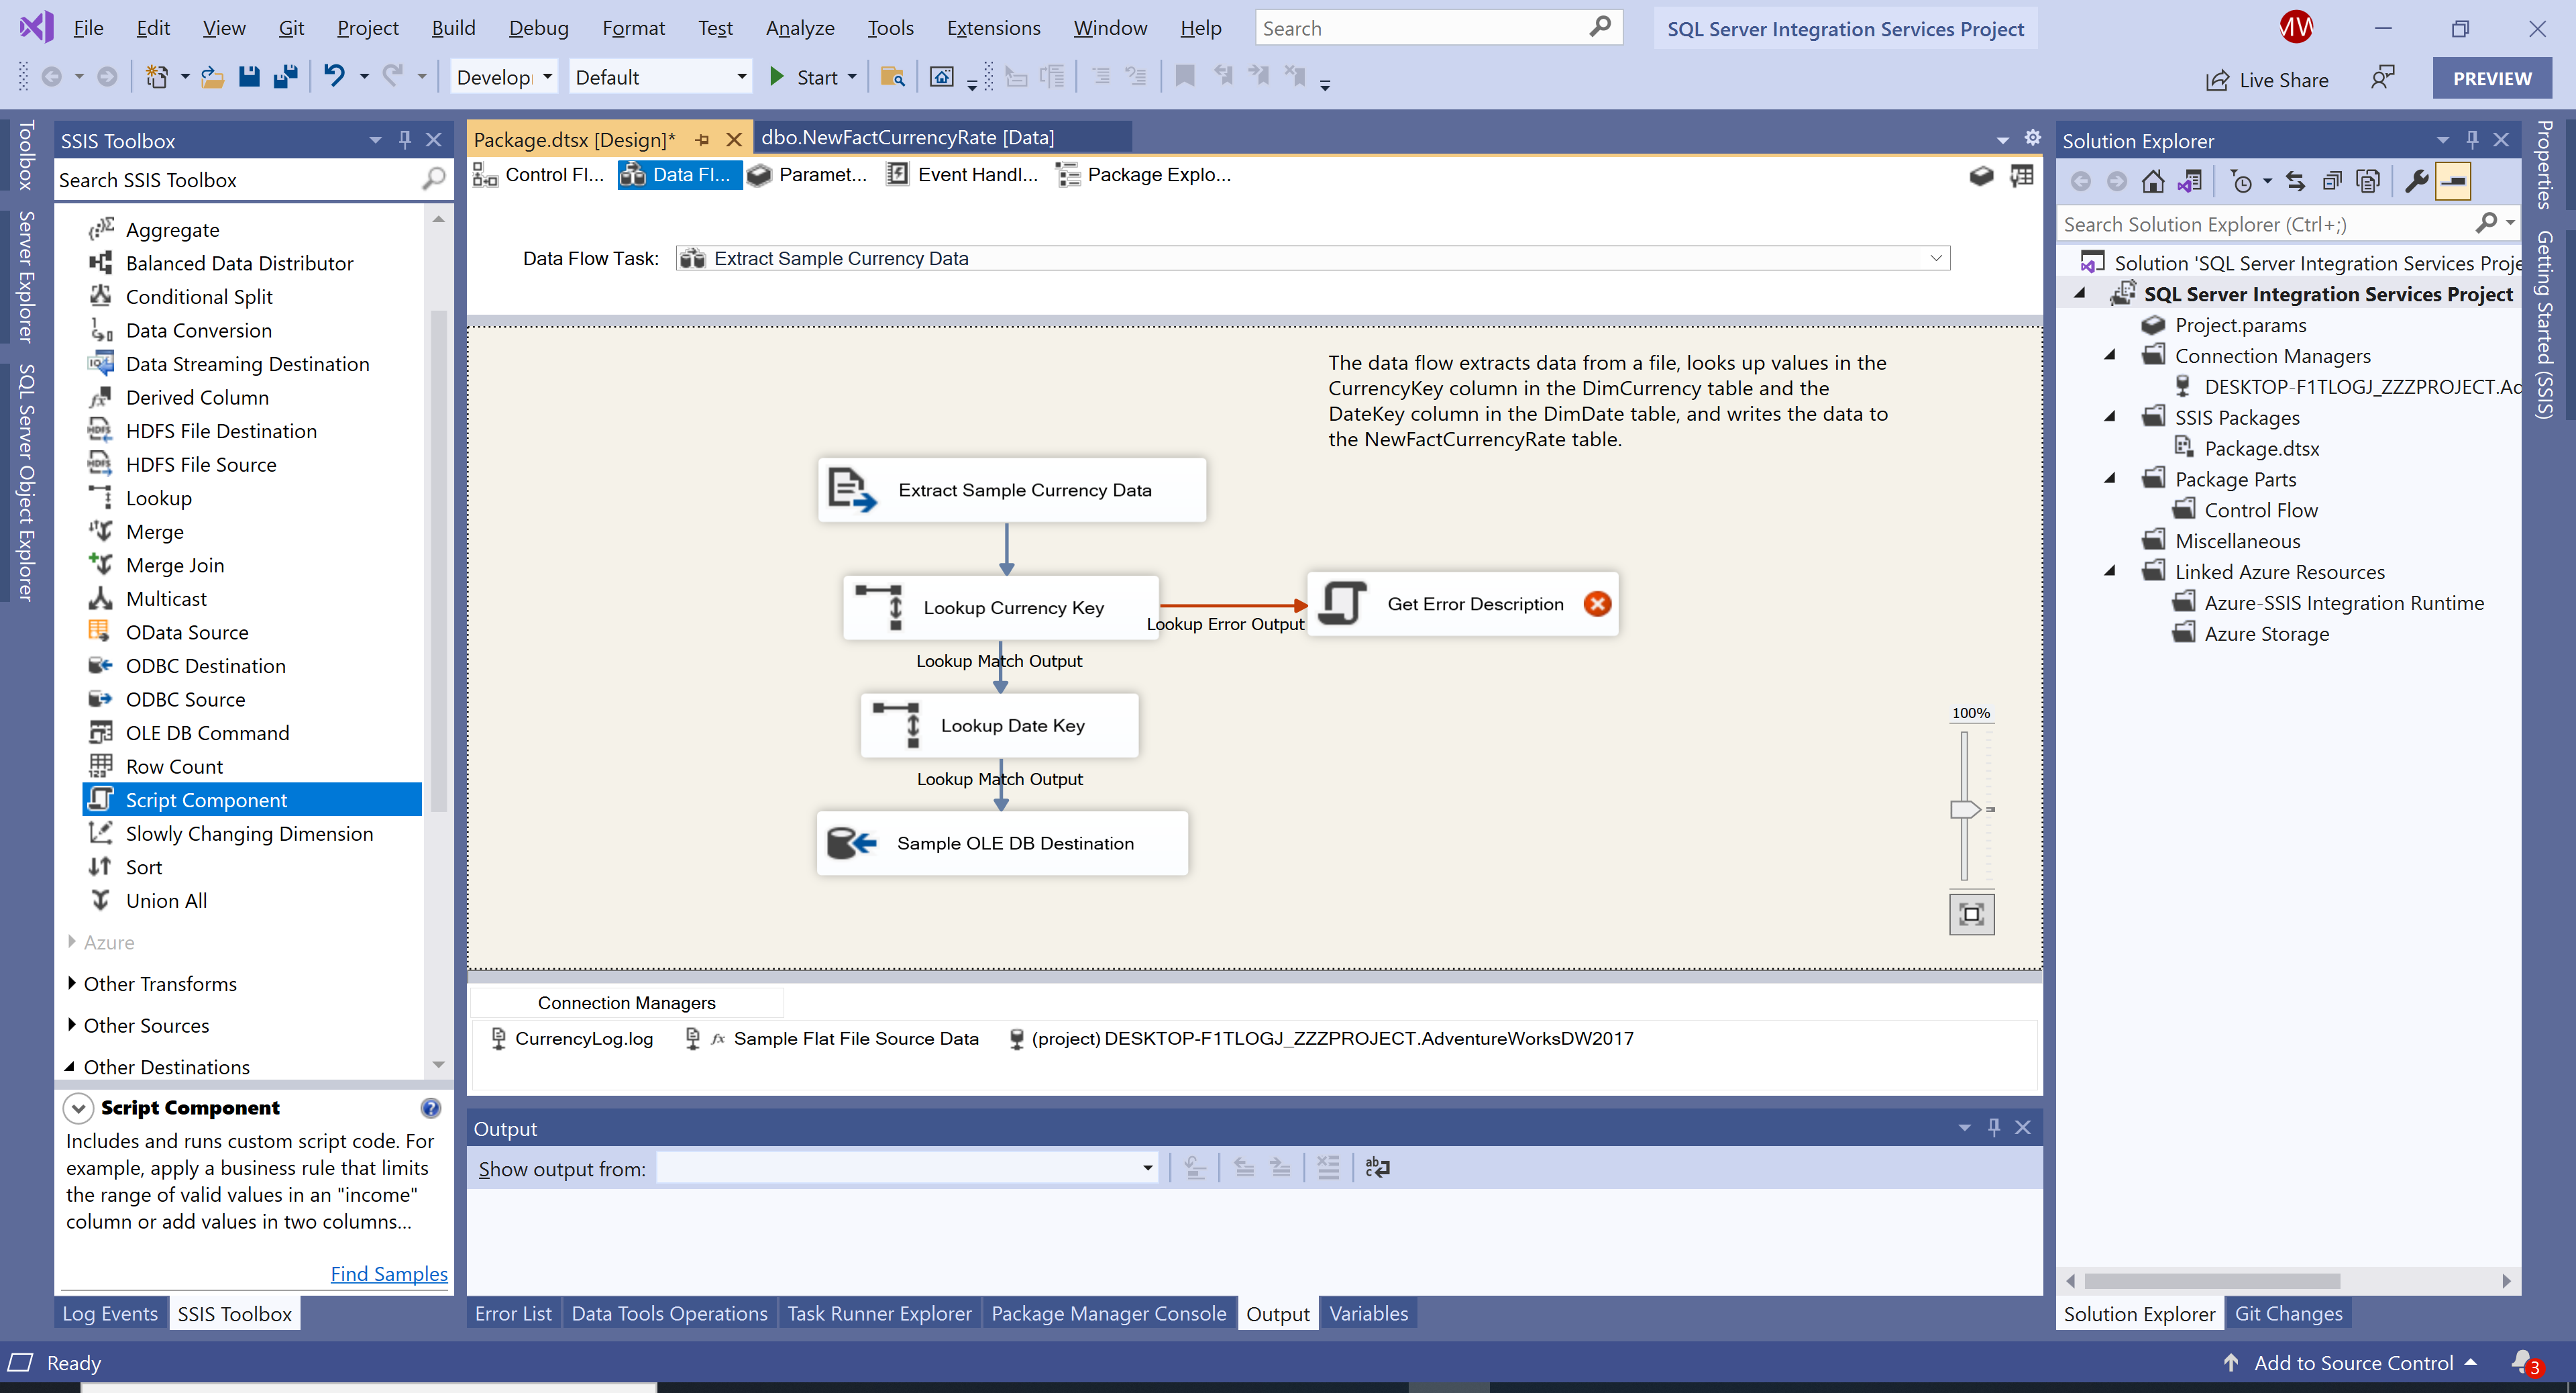
Task: Select the Script Component toolbox item
Action: [206, 800]
